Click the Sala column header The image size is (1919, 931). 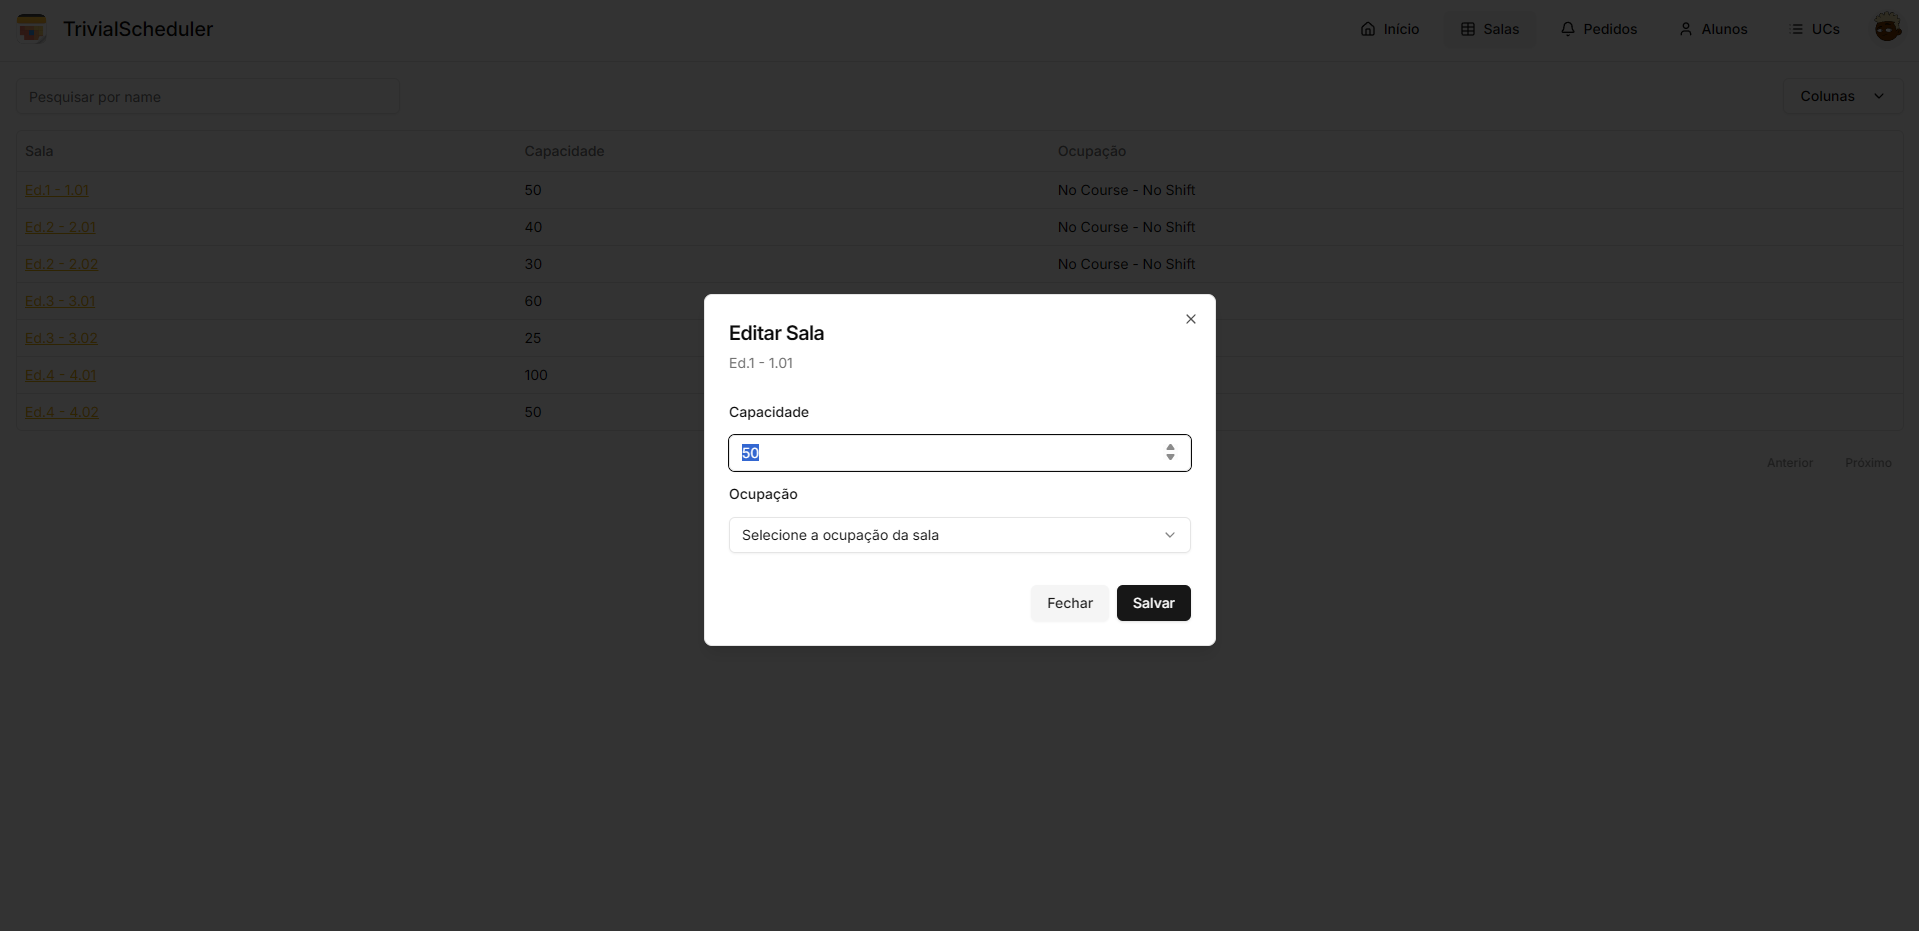[x=39, y=151]
